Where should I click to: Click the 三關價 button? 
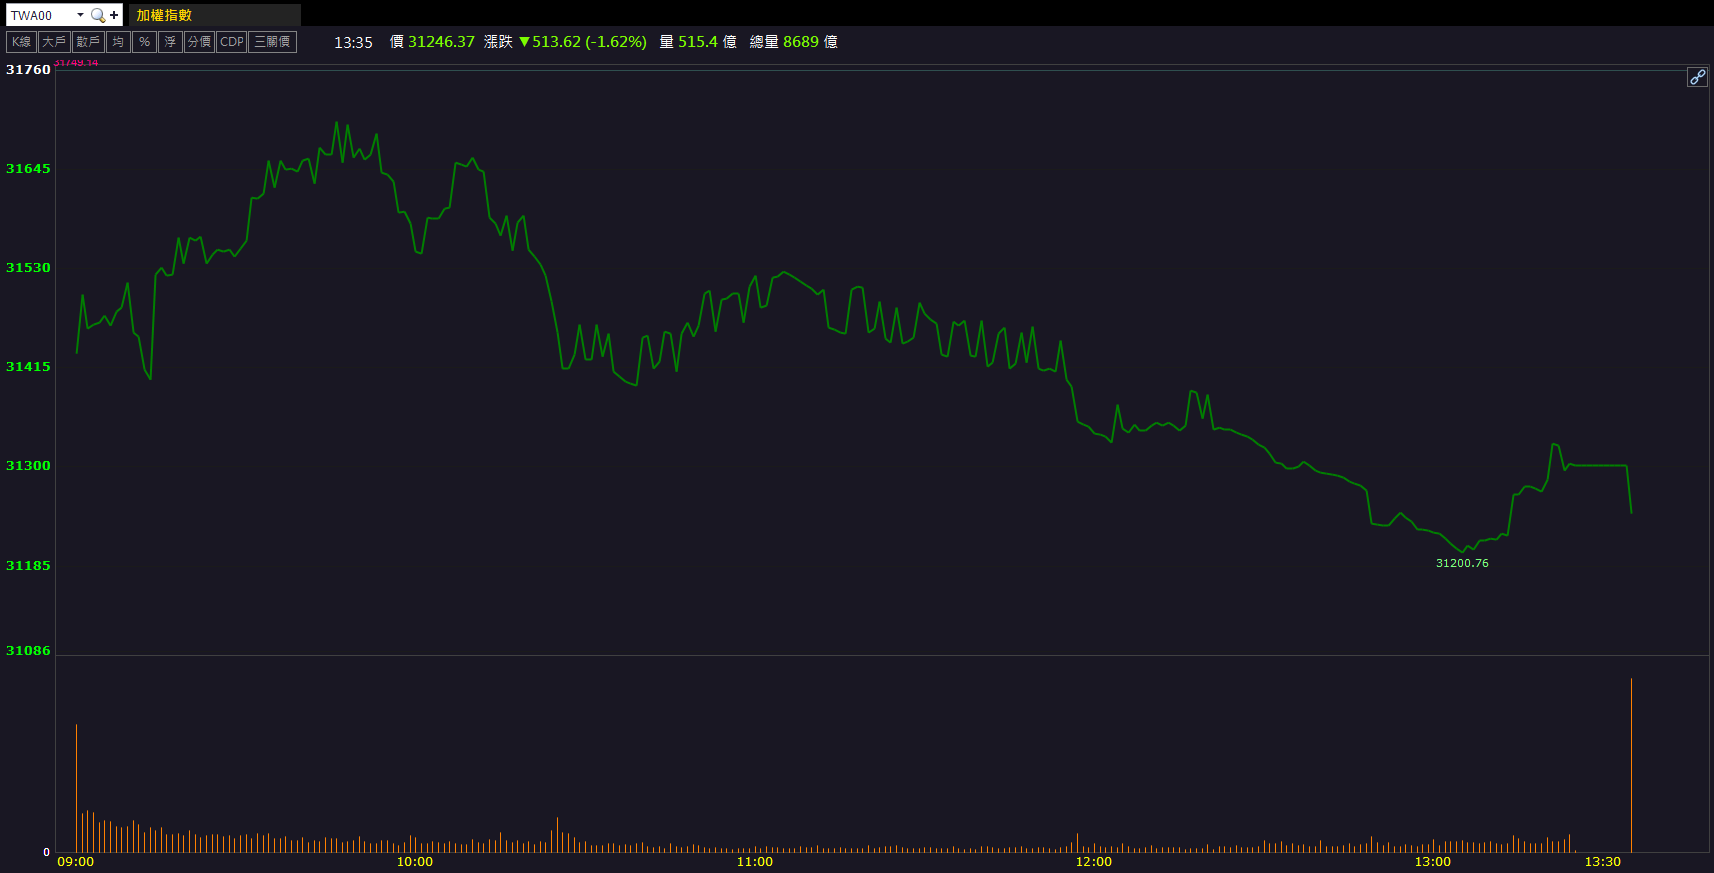point(272,42)
